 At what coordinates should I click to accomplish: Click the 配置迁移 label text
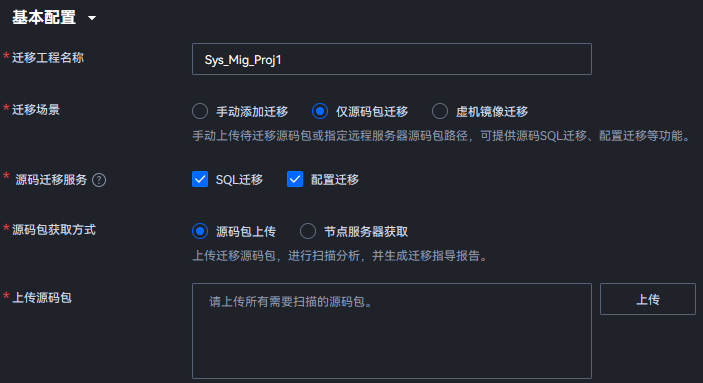click(x=335, y=180)
